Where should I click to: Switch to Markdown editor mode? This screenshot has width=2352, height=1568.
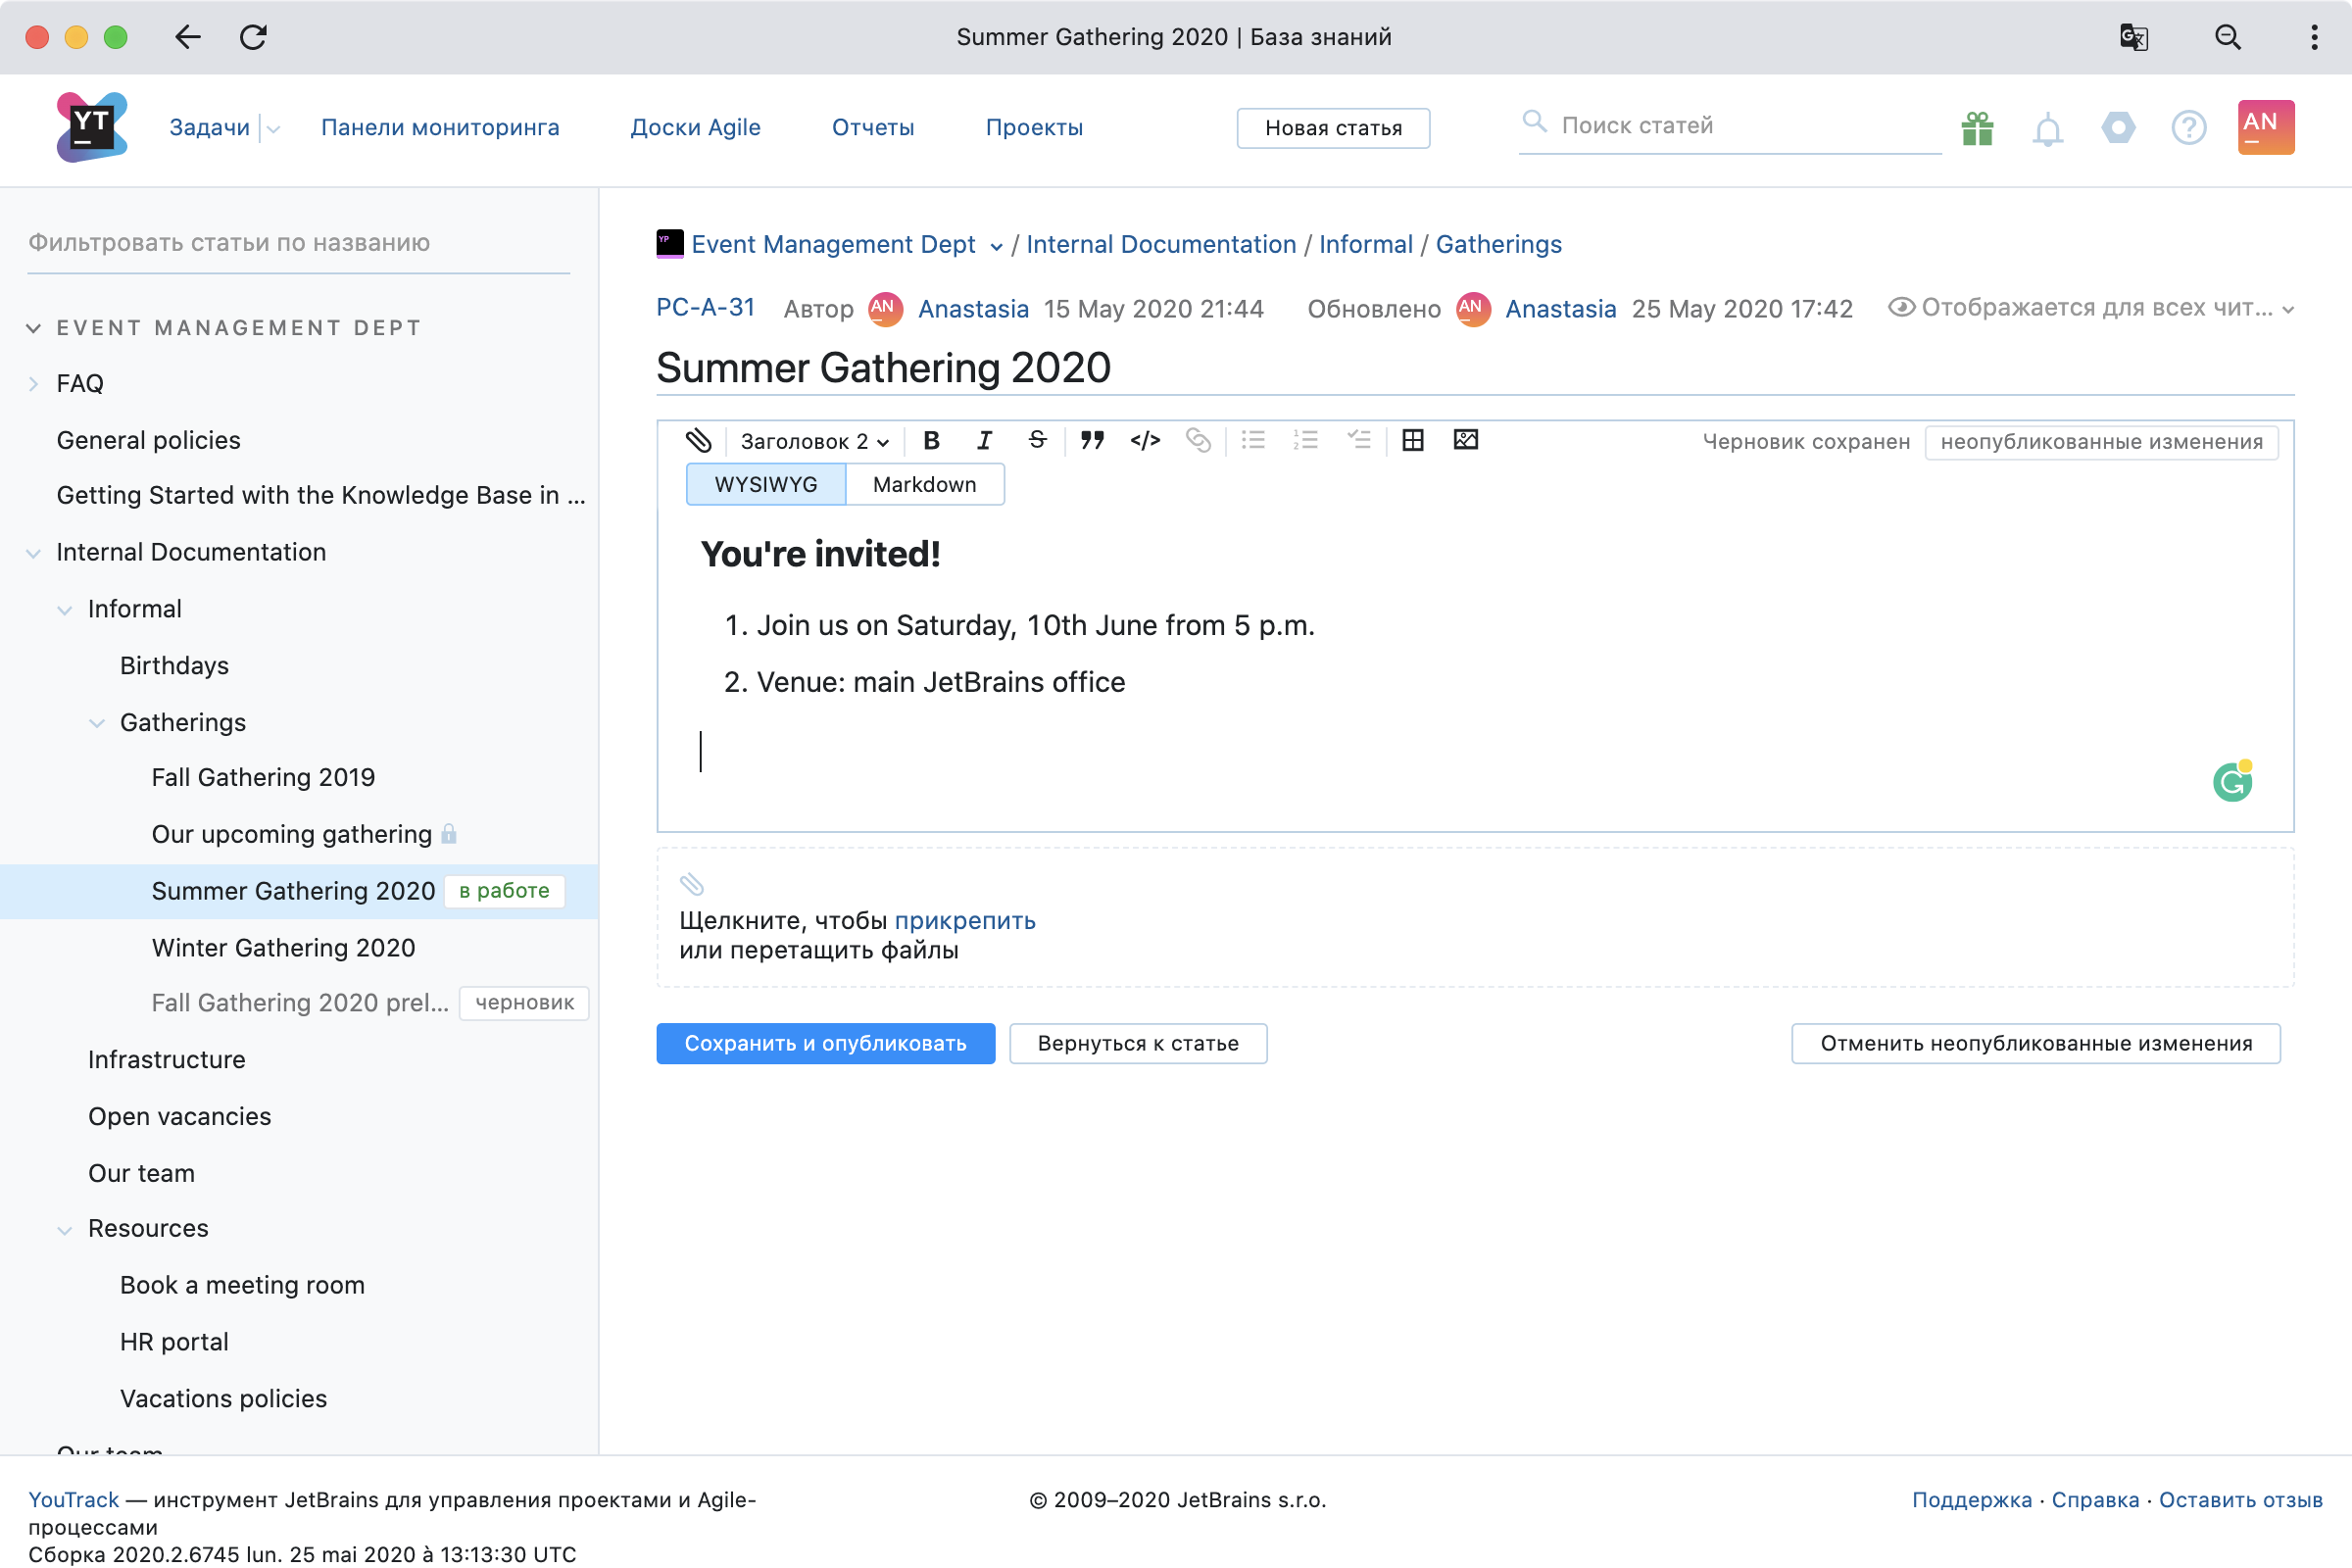coord(924,485)
